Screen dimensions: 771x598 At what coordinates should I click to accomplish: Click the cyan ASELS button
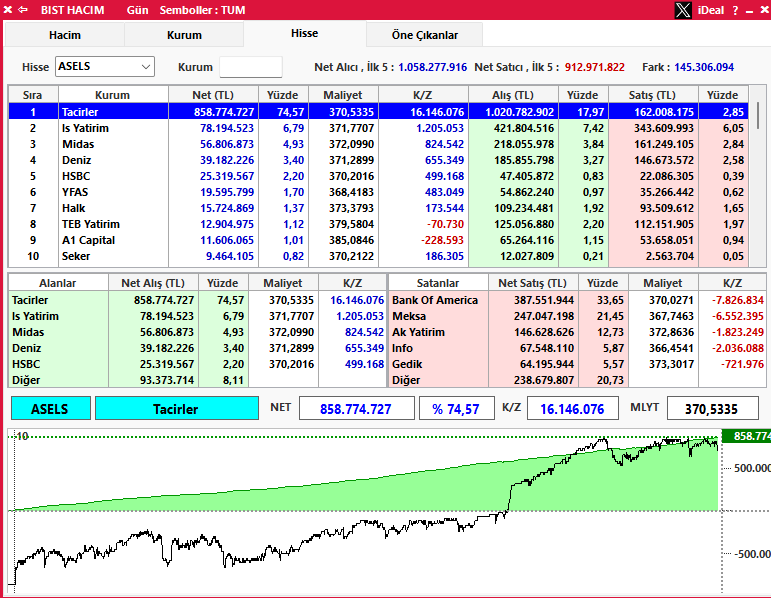click(x=51, y=409)
